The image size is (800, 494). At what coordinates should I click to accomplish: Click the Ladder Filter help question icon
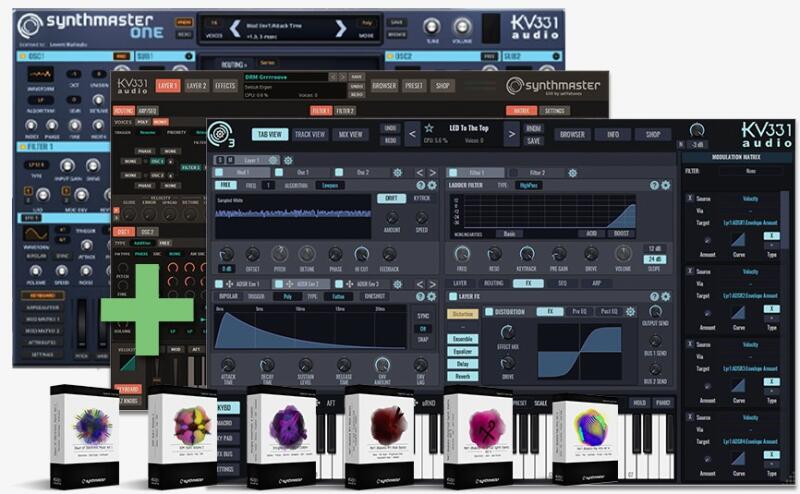[654, 185]
